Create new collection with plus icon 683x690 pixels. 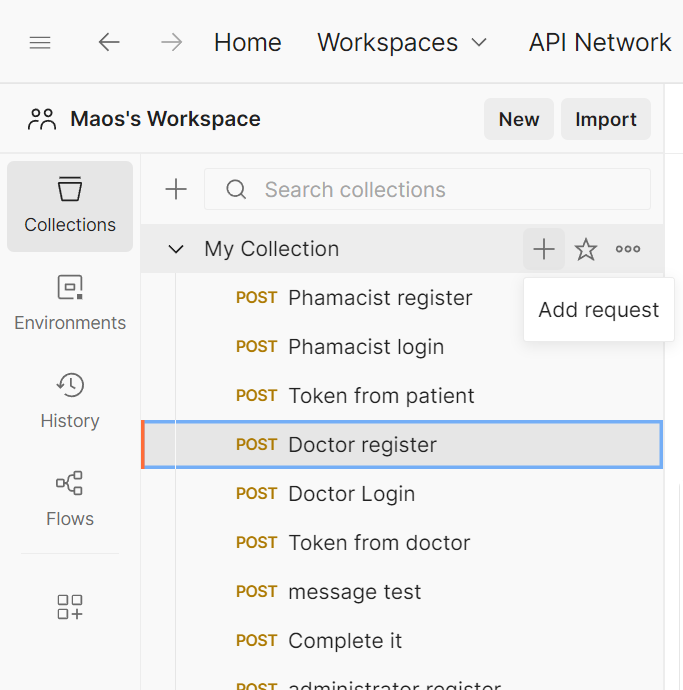coord(176,189)
